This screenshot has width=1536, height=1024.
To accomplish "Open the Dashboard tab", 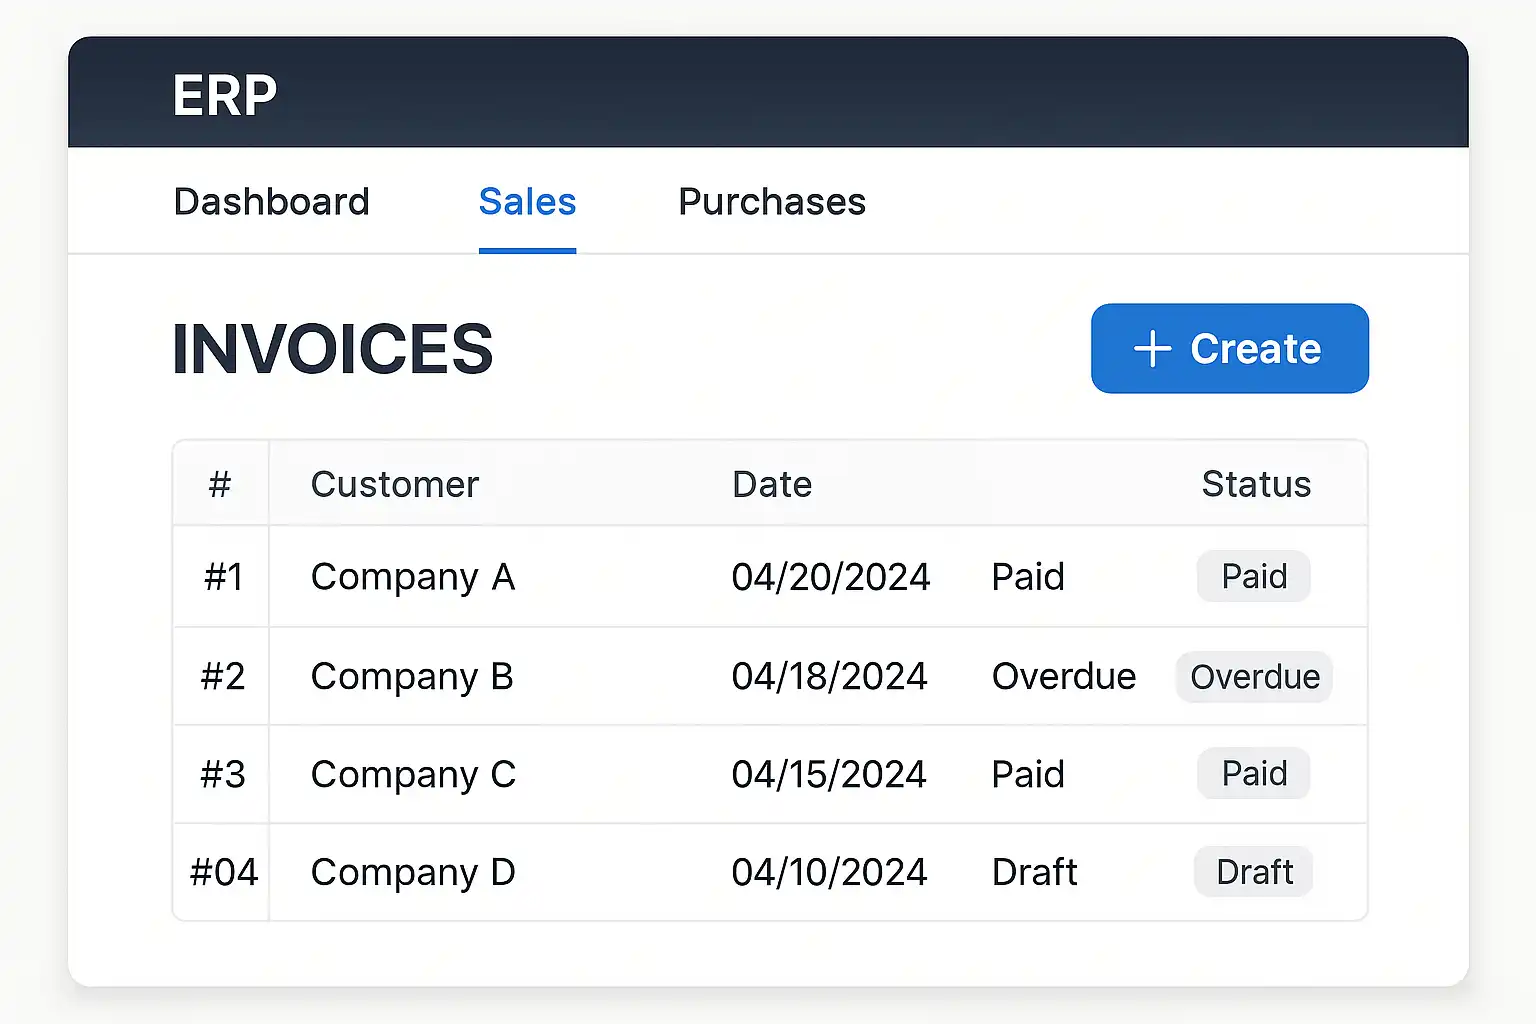I will coord(271,202).
